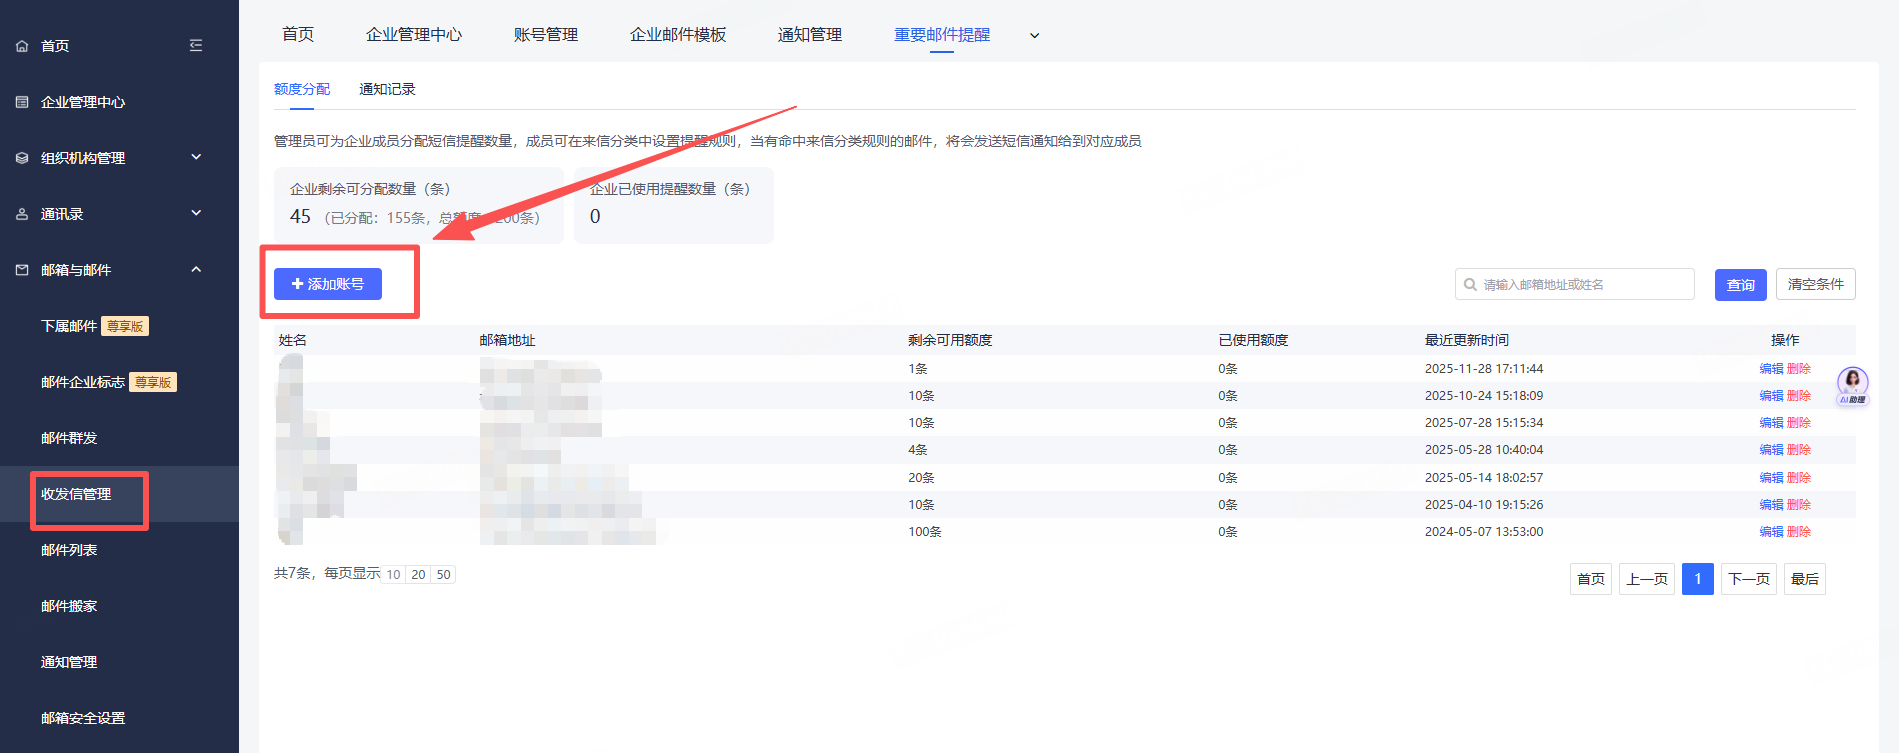The height and width of the screenshot is (753, 1899).
Task: Click the 清空条件 button
Action: point(1816,284)
